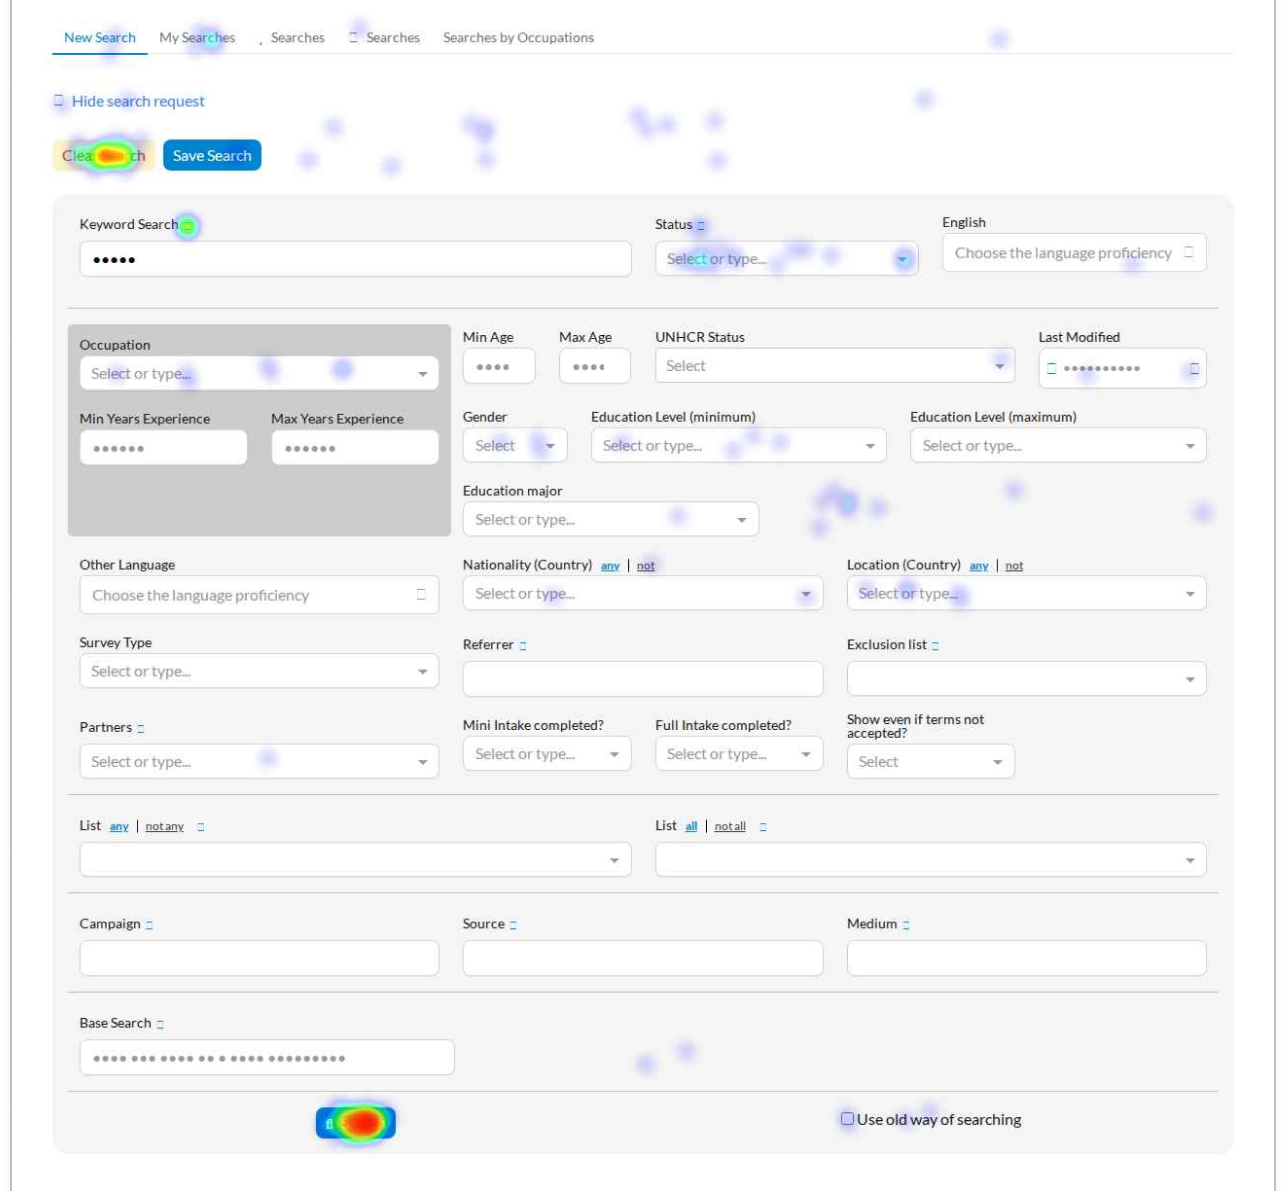Open the UNHCR Status dropdown

[x=997, y=365]
